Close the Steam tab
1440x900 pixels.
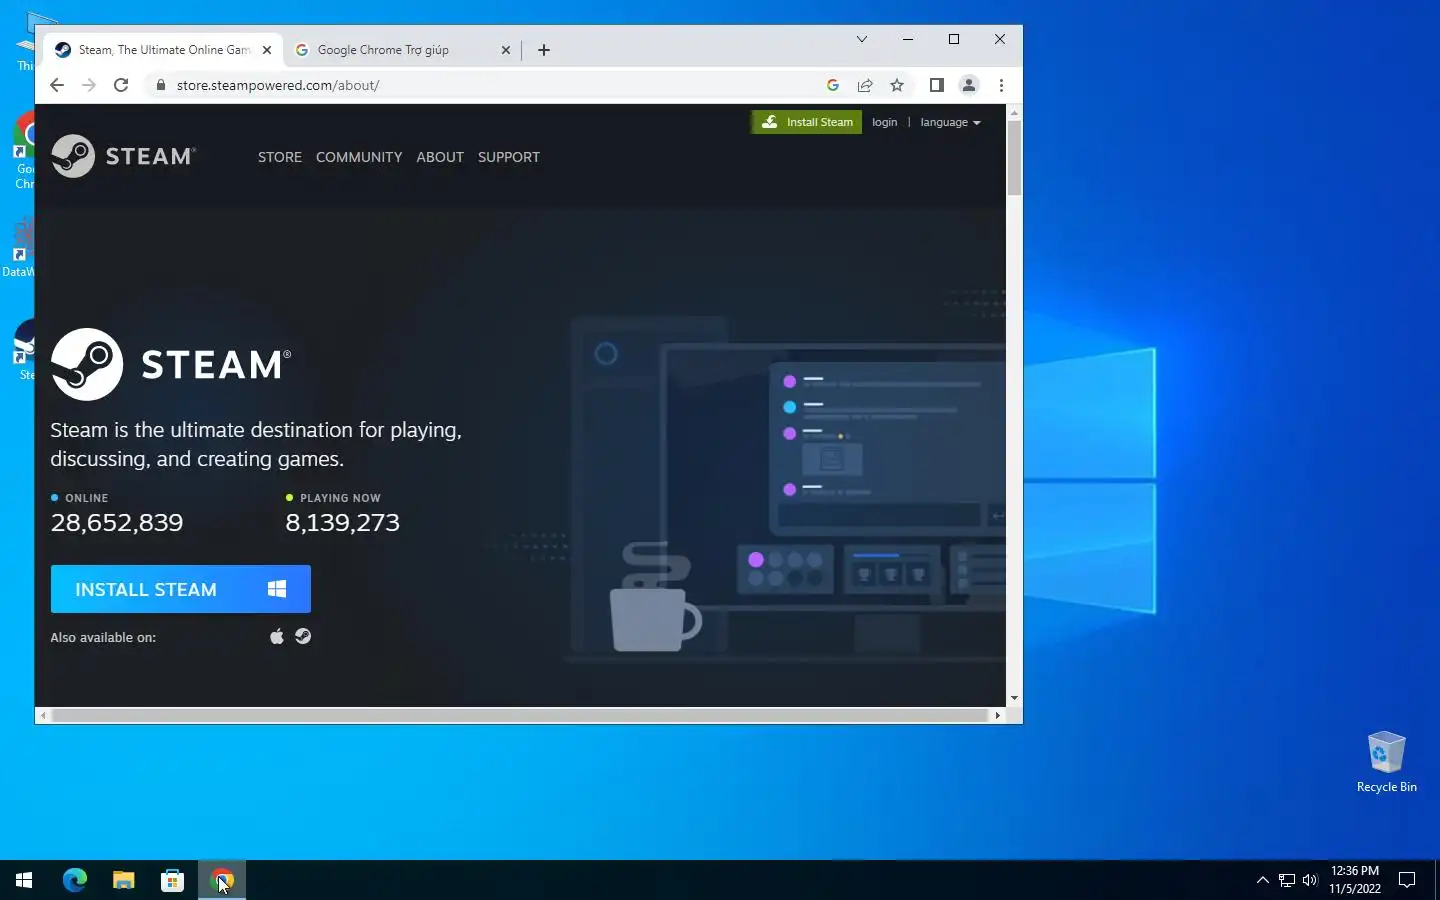[x=267, y=50]
